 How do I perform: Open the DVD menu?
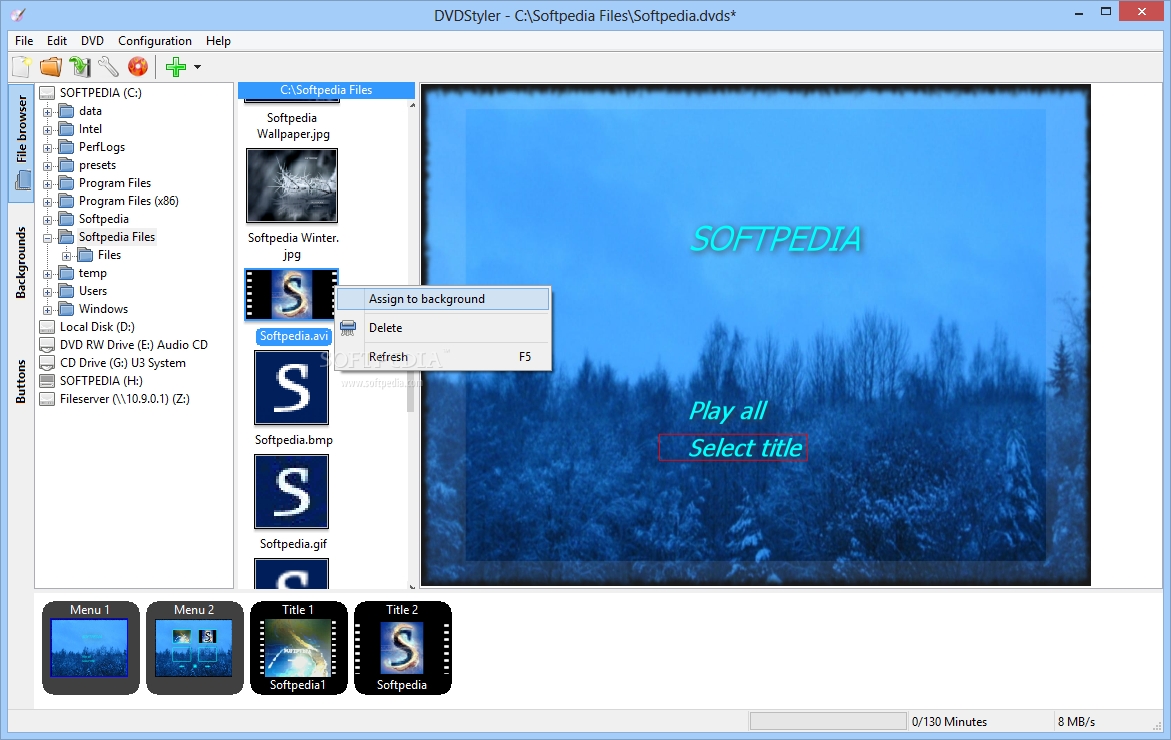[x=92, y=40]
